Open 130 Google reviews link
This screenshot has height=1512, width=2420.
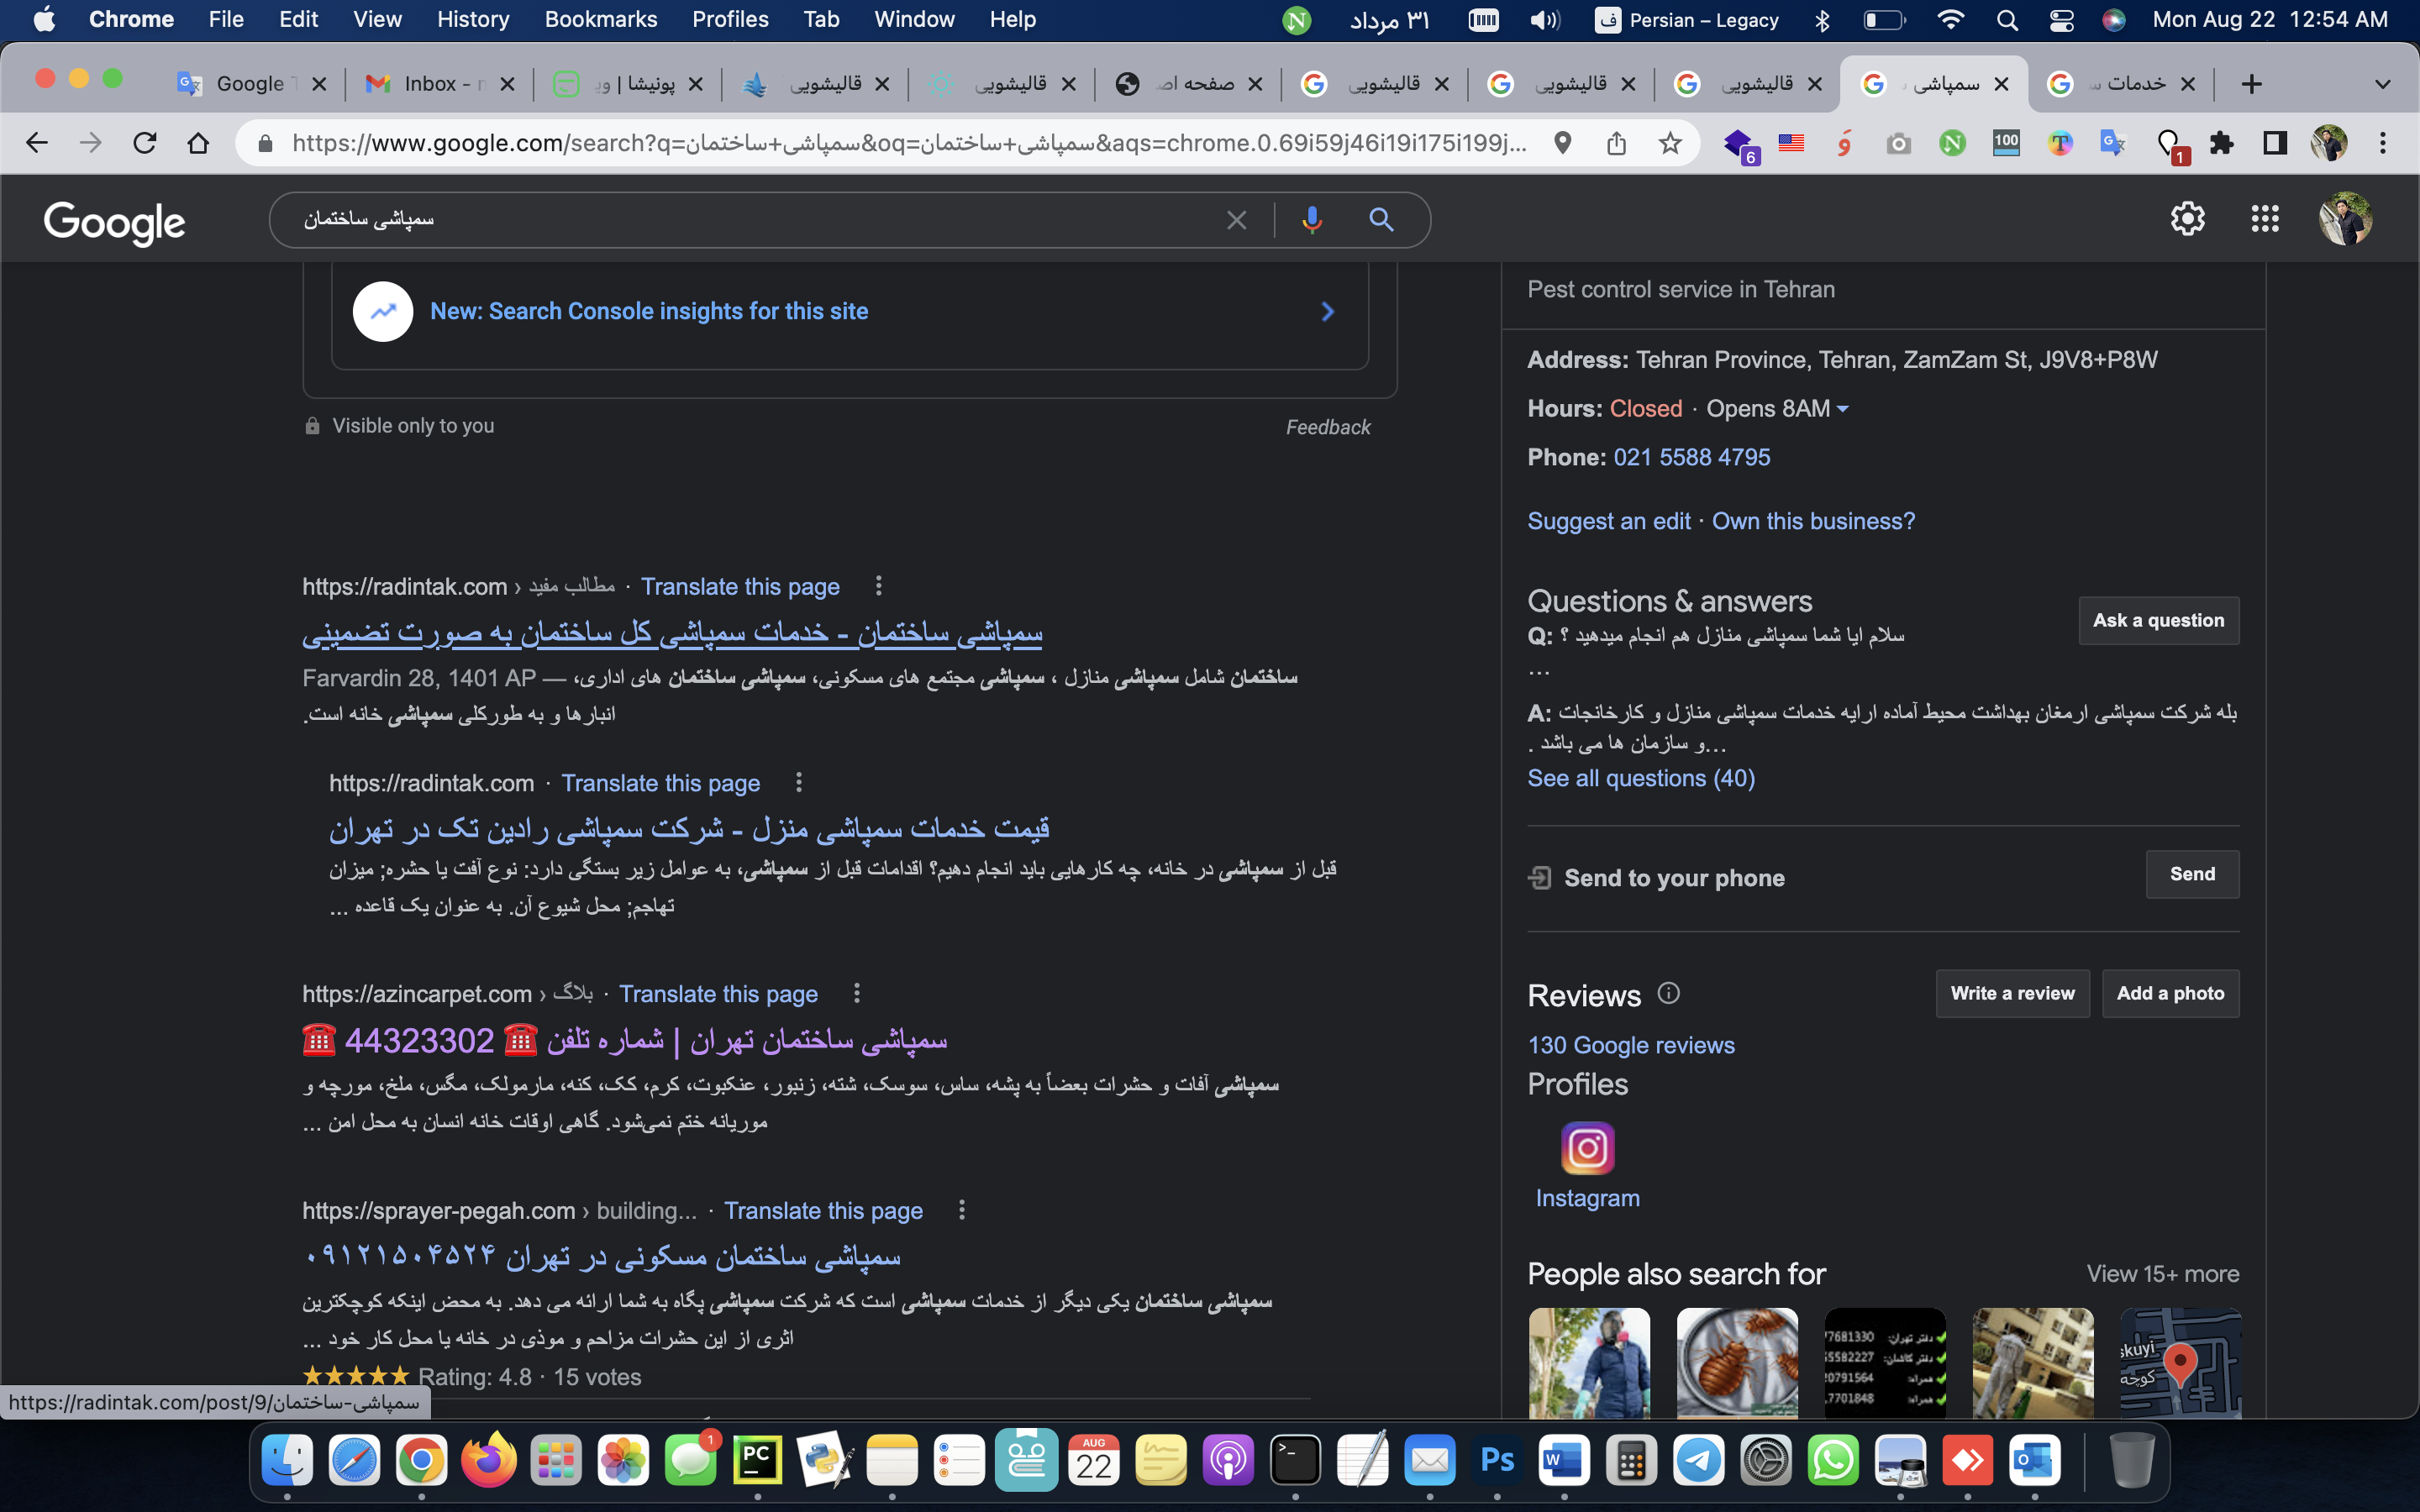click(x=1631, y=1046)
